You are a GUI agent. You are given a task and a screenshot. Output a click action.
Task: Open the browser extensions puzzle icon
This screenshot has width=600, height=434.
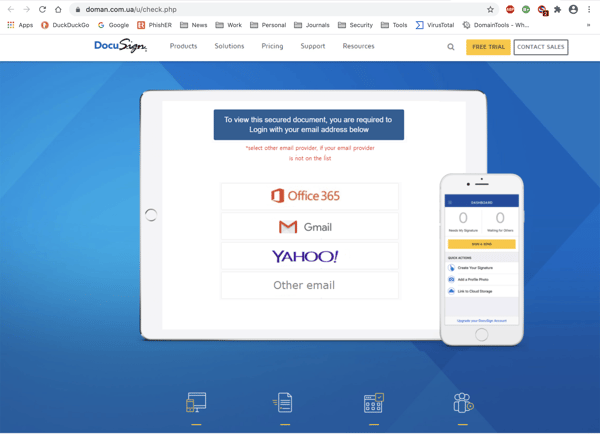tap(557, 9)
